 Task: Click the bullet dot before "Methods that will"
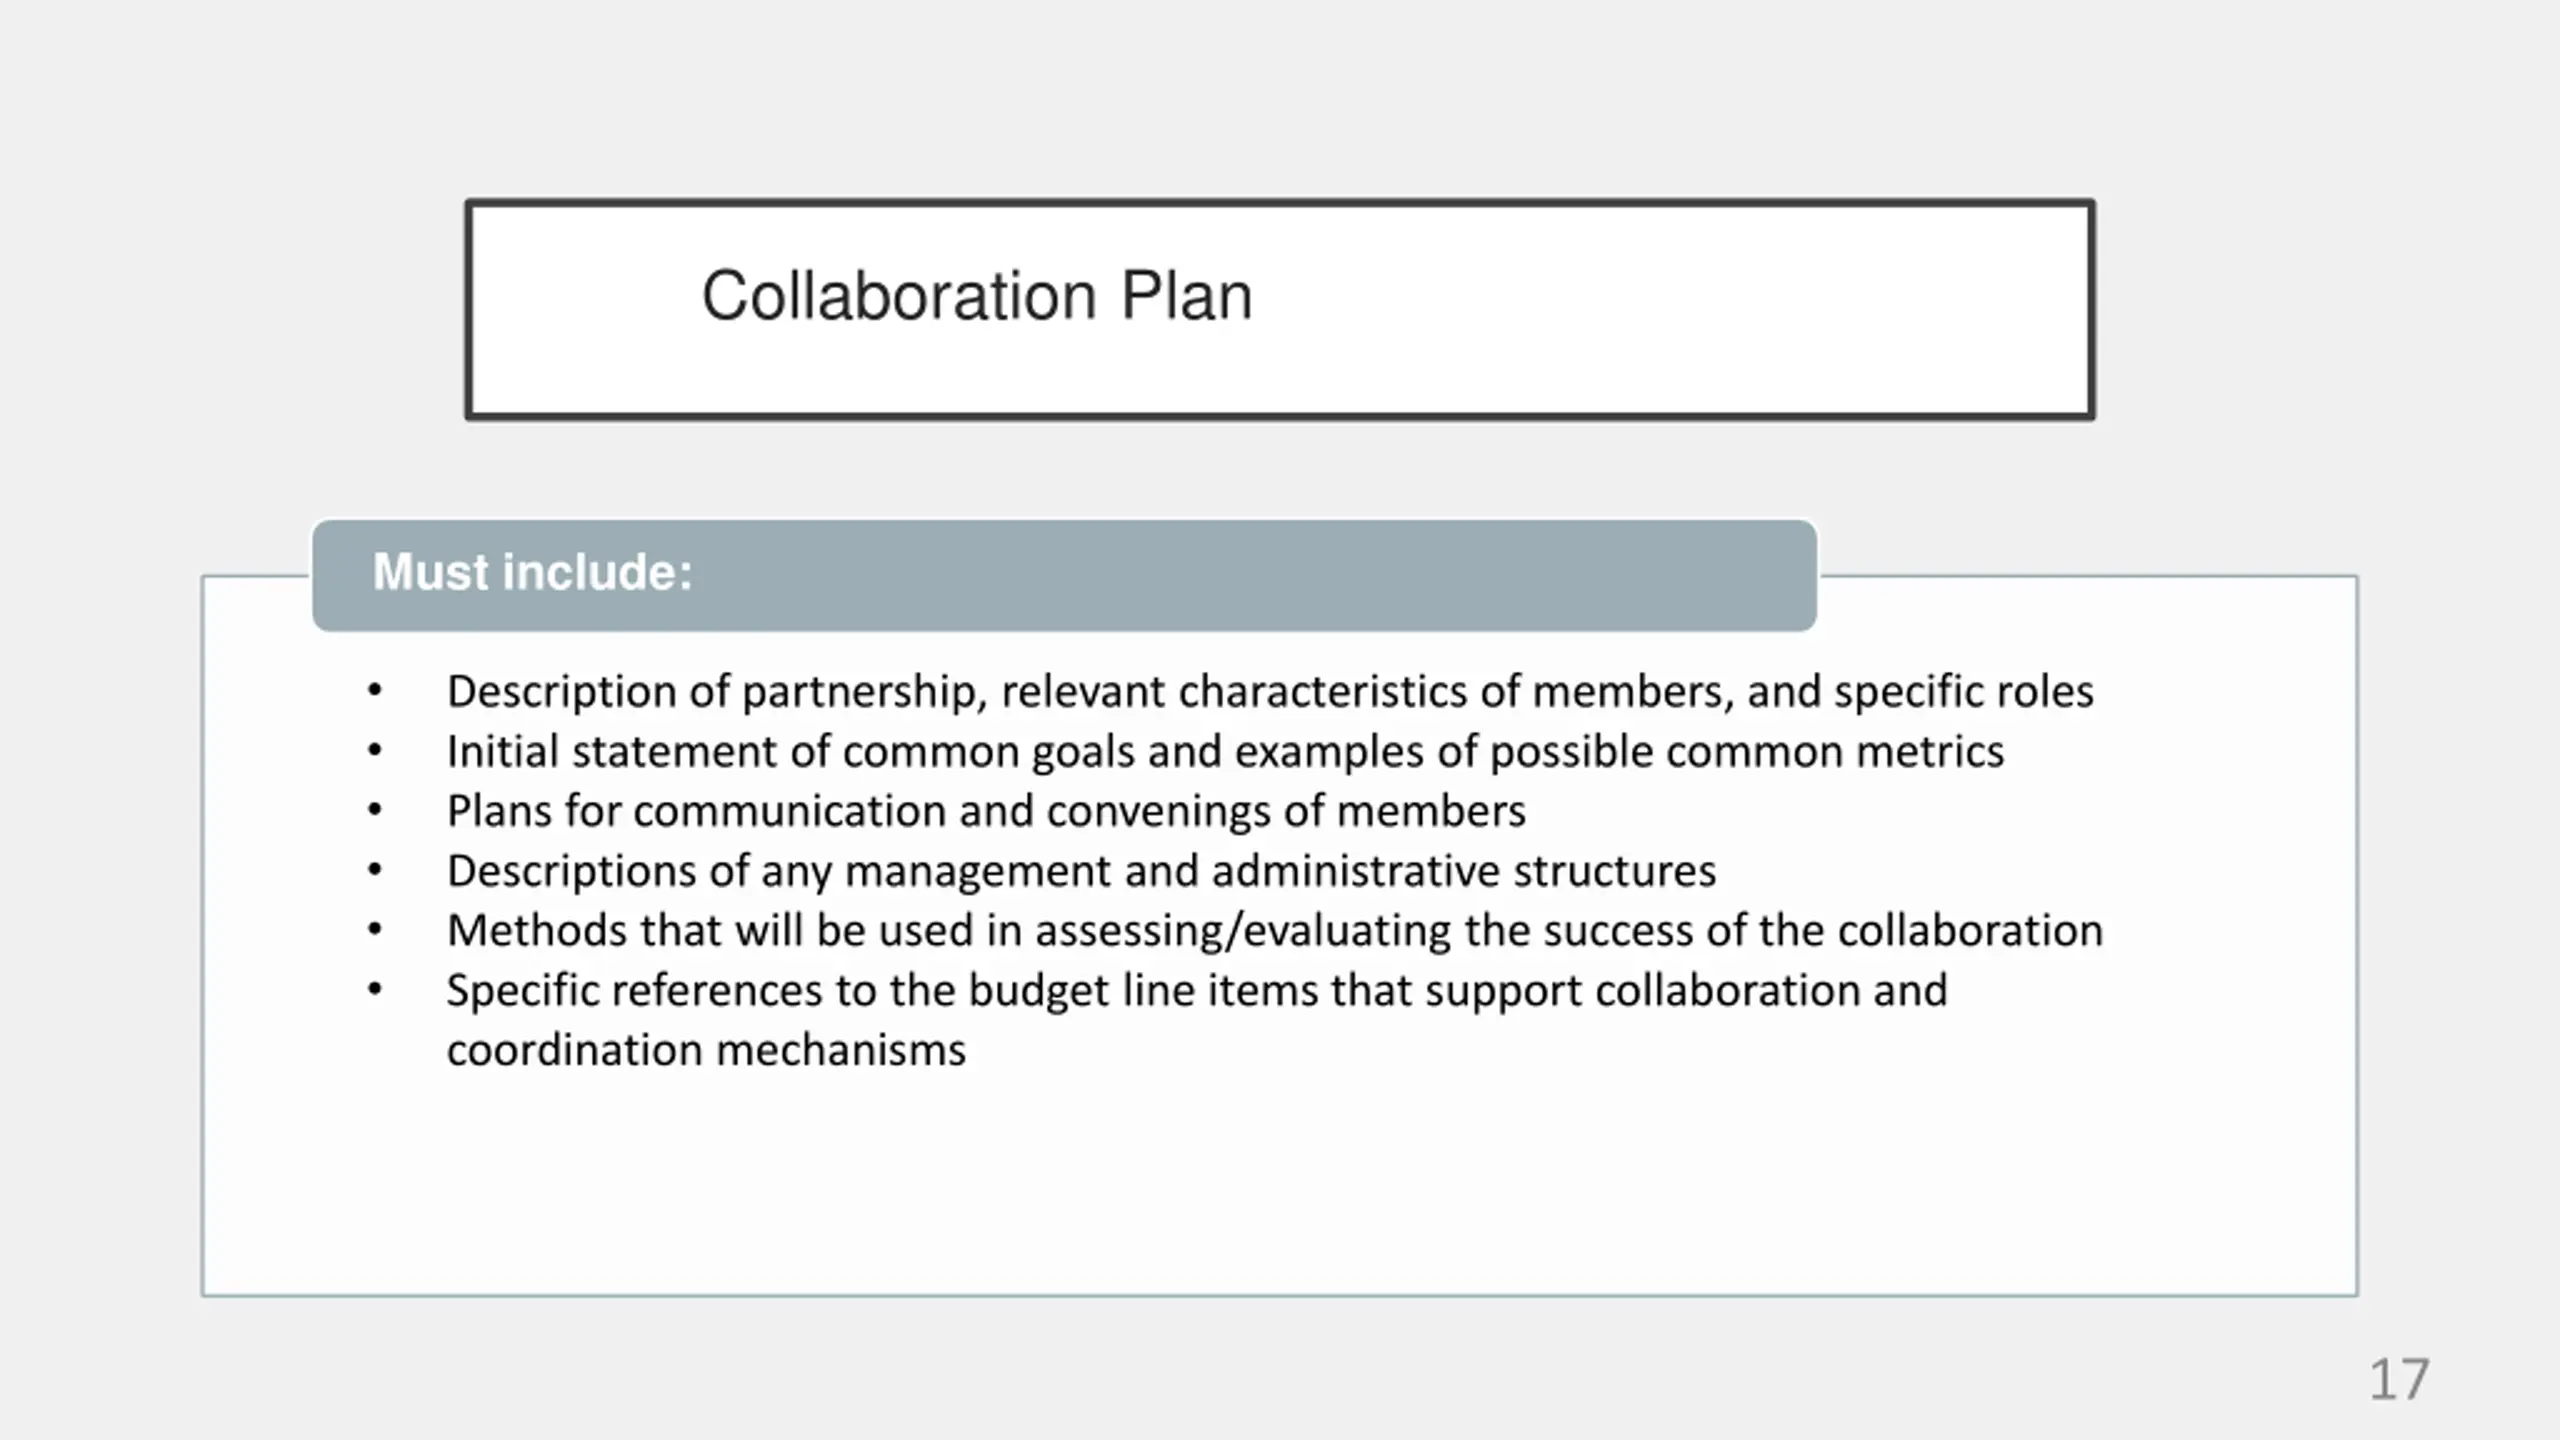(375, 930)
